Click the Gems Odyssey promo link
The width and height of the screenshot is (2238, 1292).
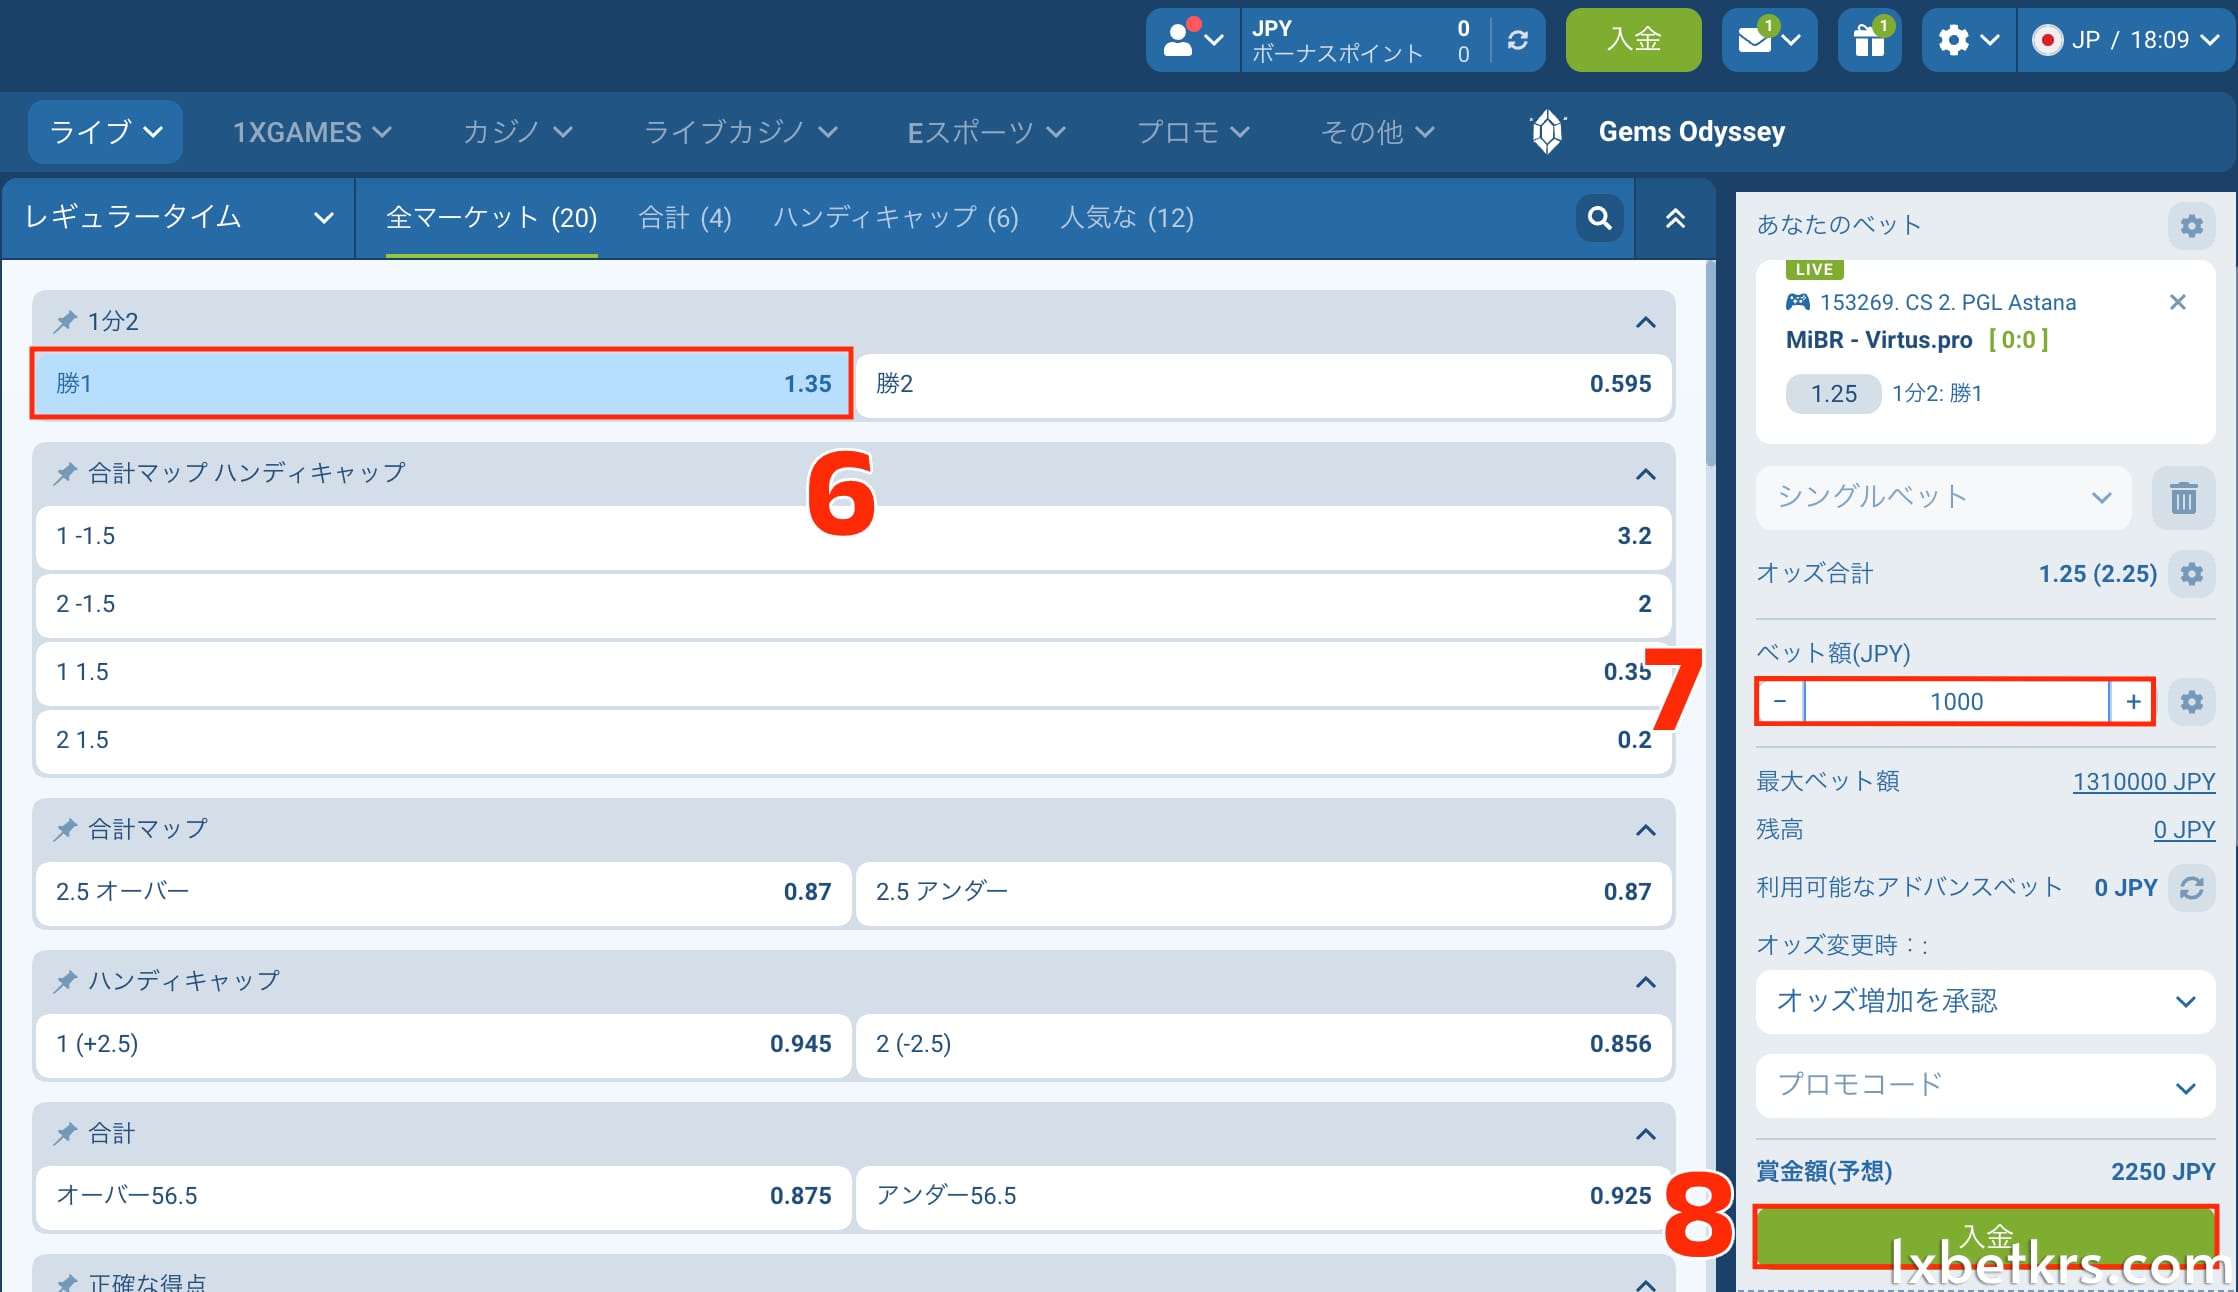[x=1691, y=132]
